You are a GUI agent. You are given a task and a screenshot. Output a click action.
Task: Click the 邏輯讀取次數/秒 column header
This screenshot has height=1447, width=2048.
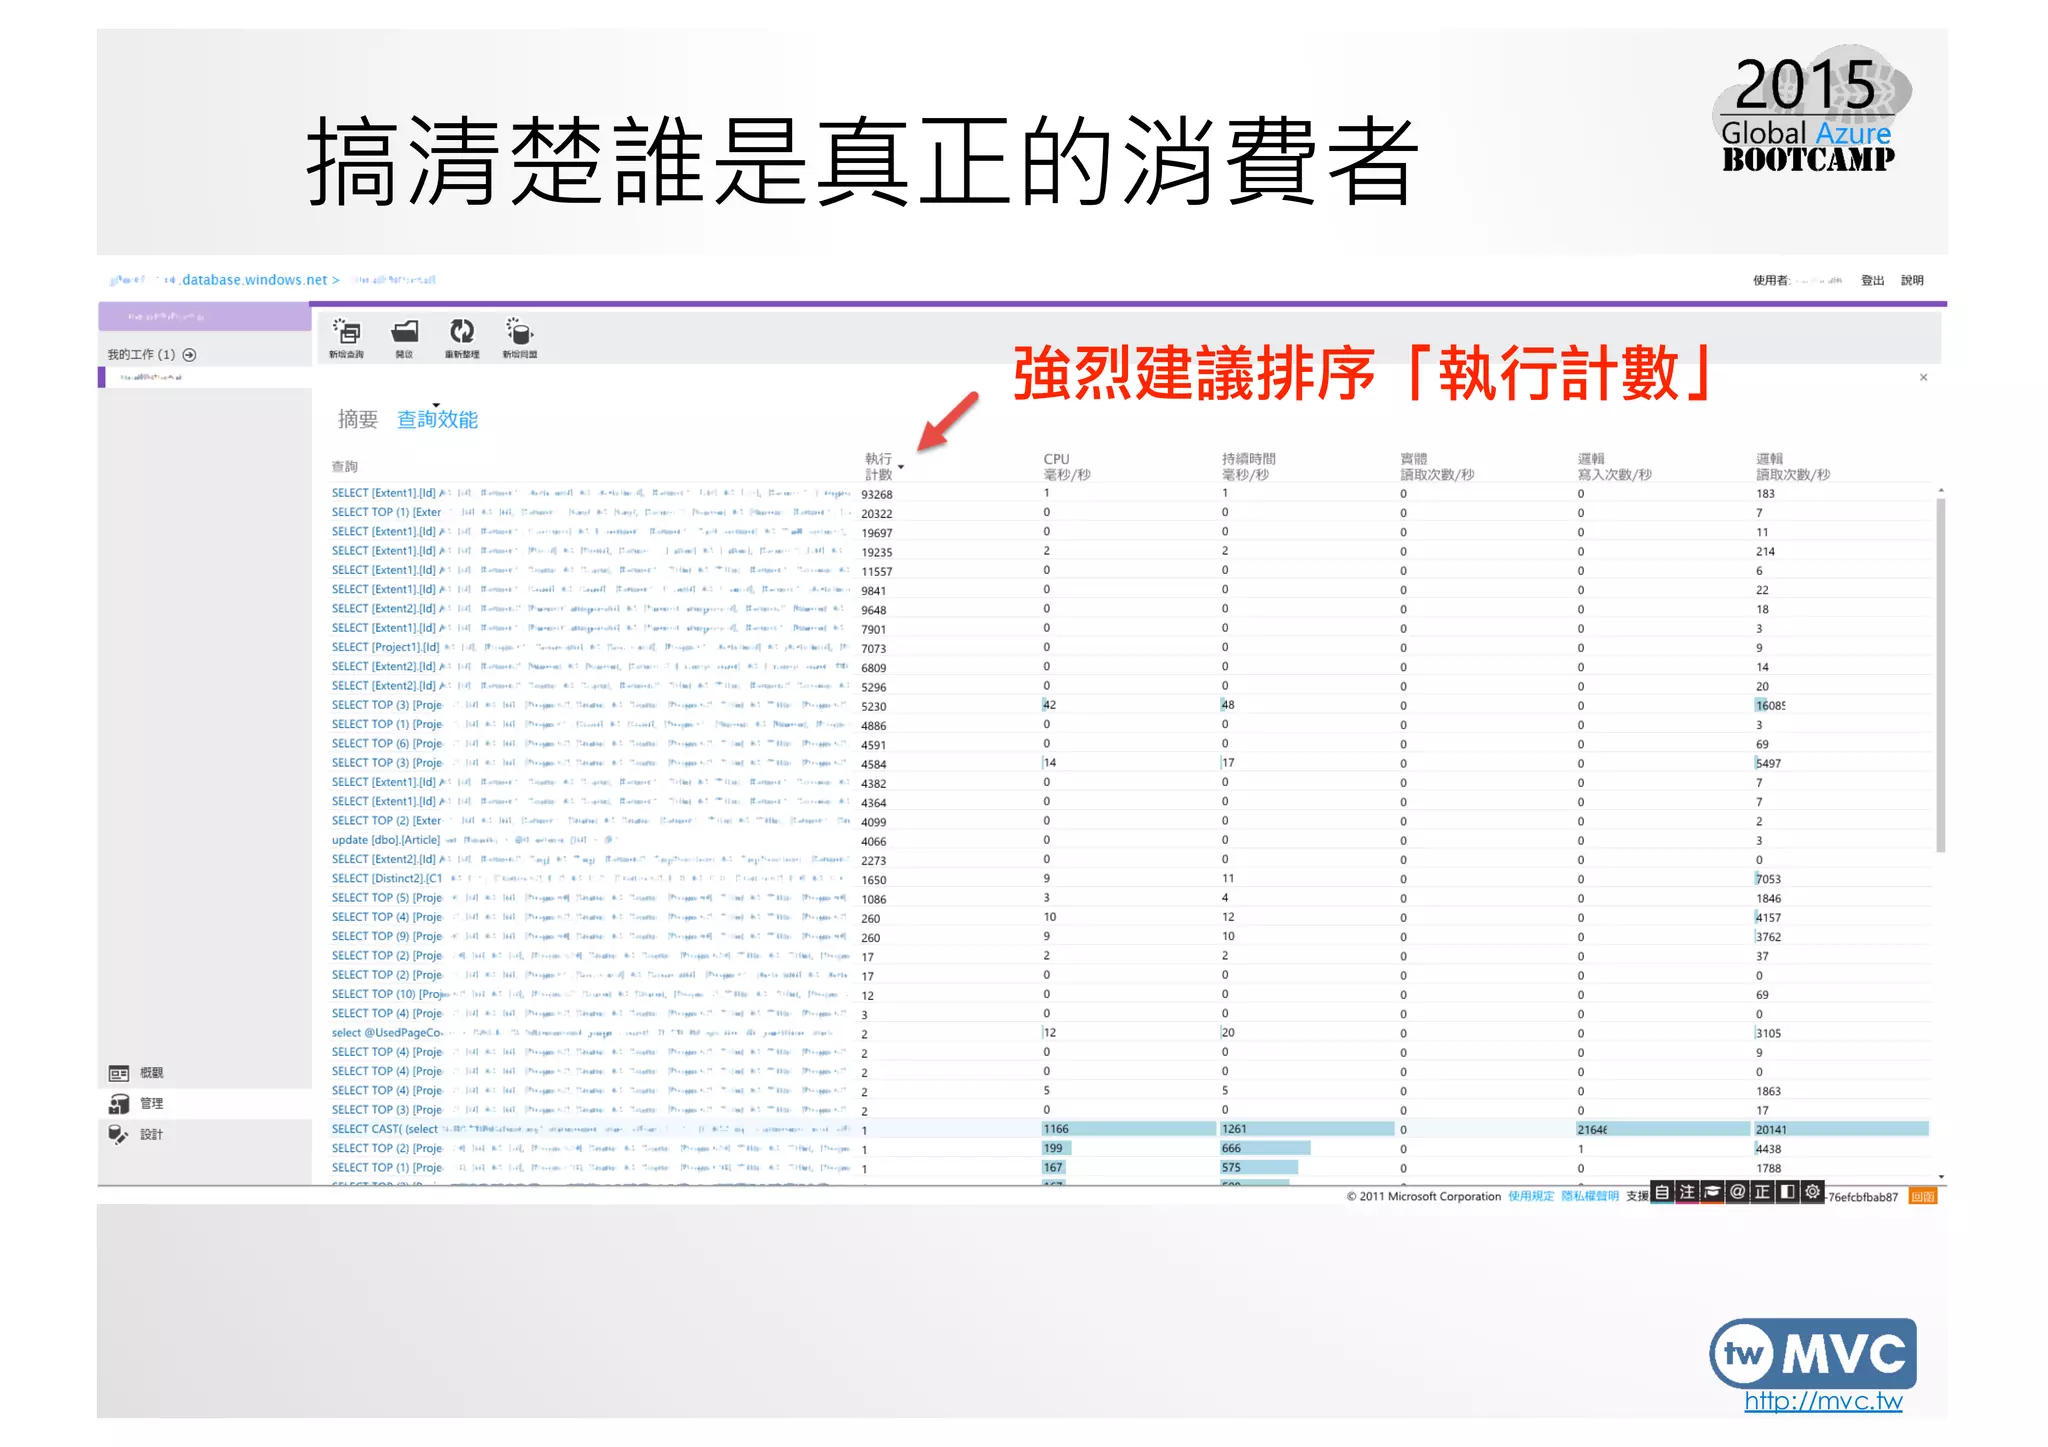coord(1793,467)
